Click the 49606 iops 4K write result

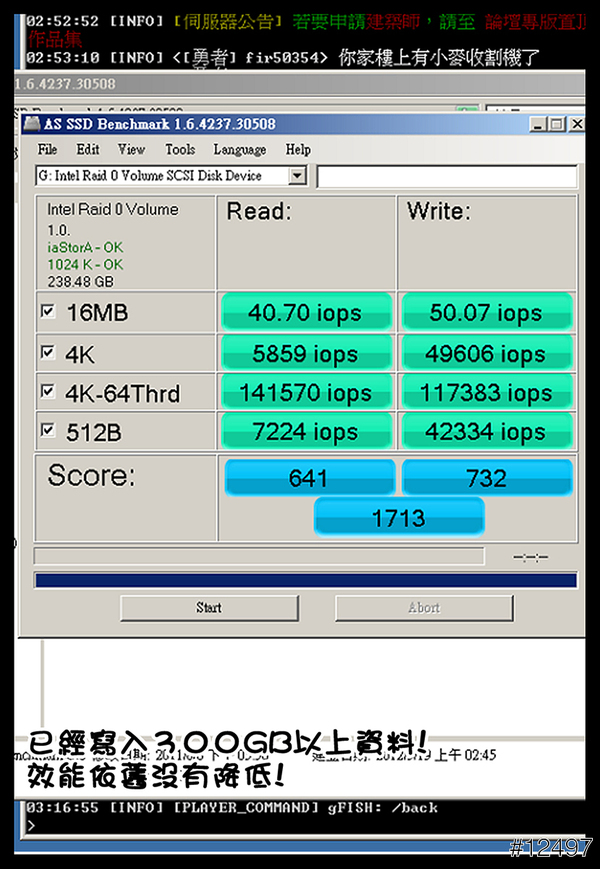486,353
